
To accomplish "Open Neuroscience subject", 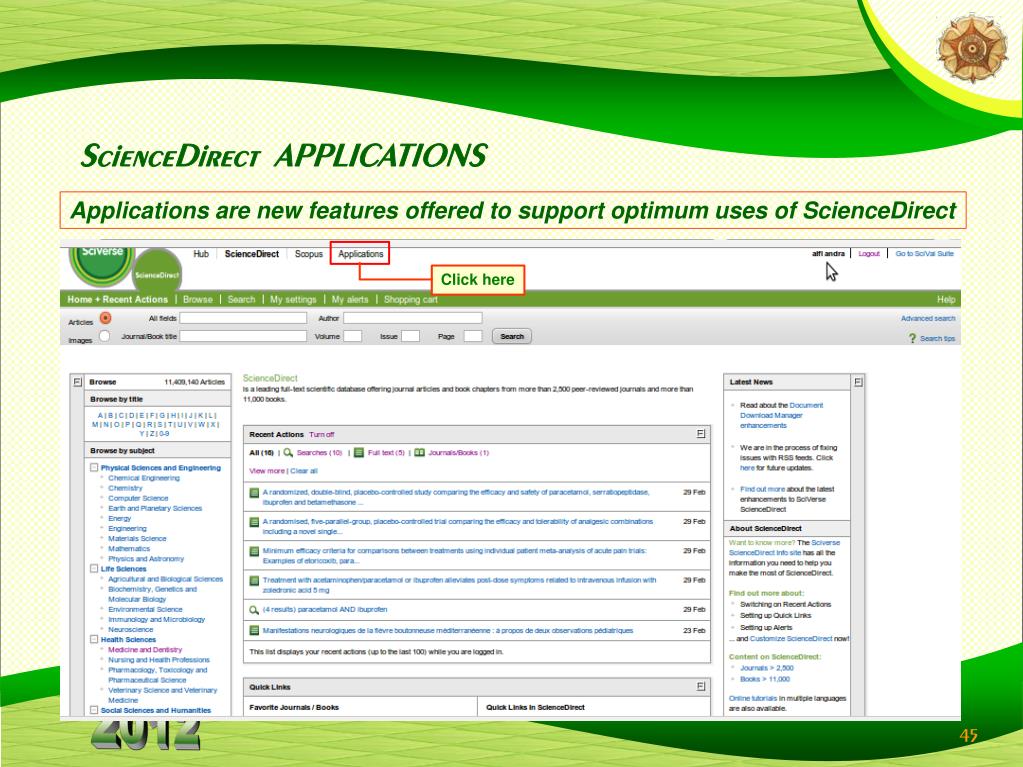I will pyautogui.click(x=130, y=630).
